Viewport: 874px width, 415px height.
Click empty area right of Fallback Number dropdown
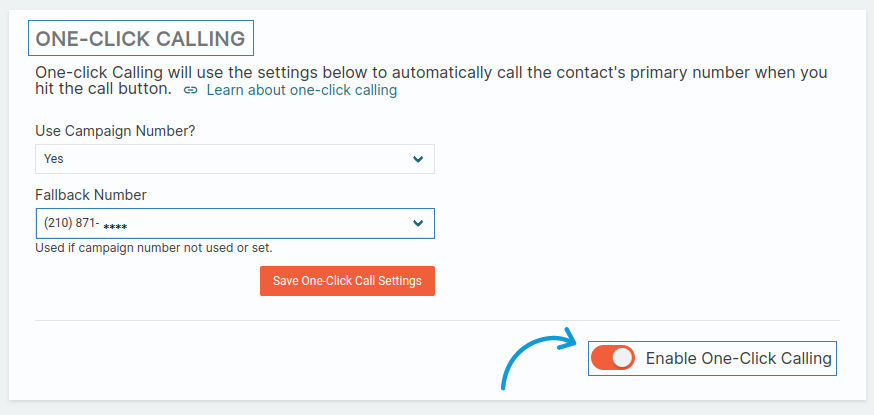click(640, 223)
